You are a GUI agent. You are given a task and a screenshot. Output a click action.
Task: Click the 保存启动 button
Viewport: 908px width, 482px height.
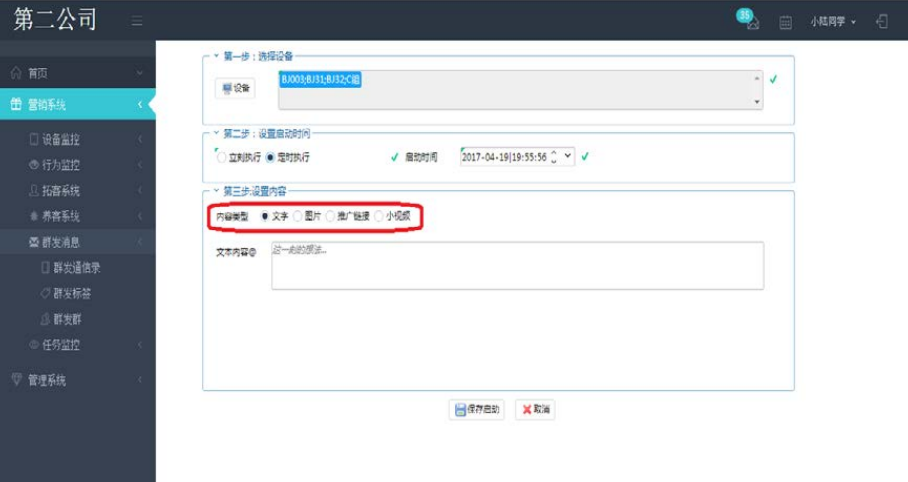477,409
